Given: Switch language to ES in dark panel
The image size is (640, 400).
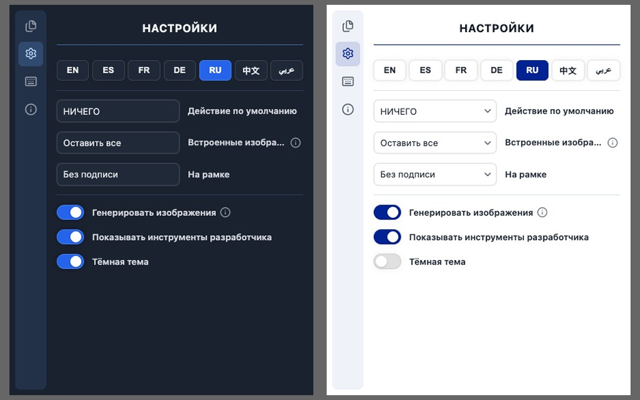Looking at the screenshot, I should 108,70.
